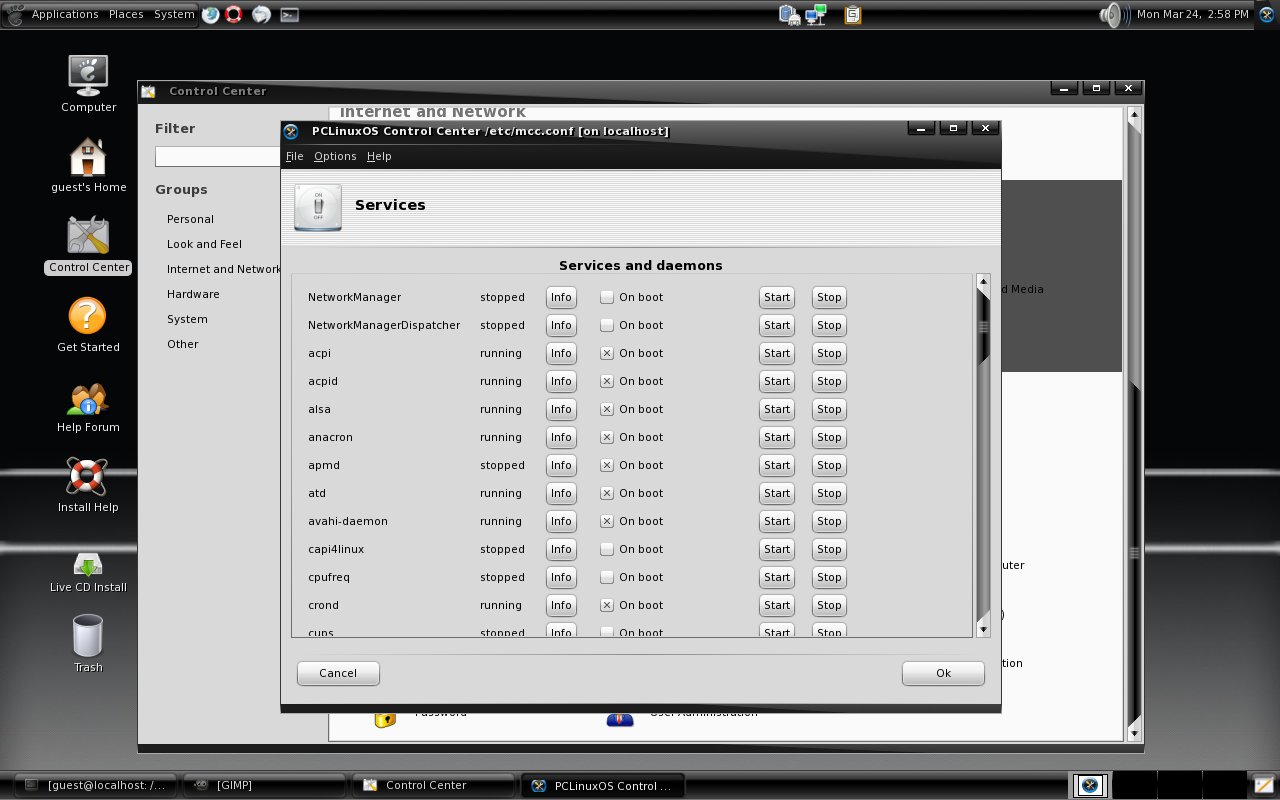Click the avahi-daemon service name
Viewport: 1280px width, 800px height.
click(348, 521)
